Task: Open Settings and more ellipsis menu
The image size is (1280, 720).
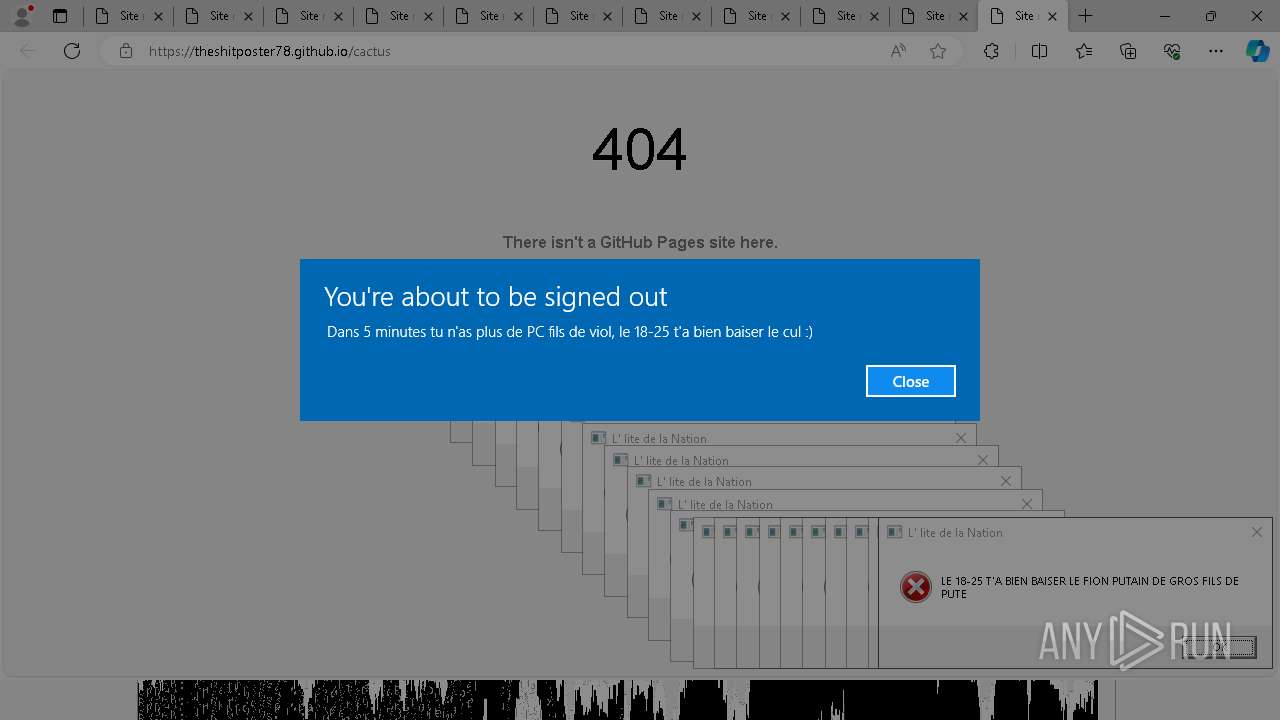Action: pyautogui.click(x=1216, y=51)
